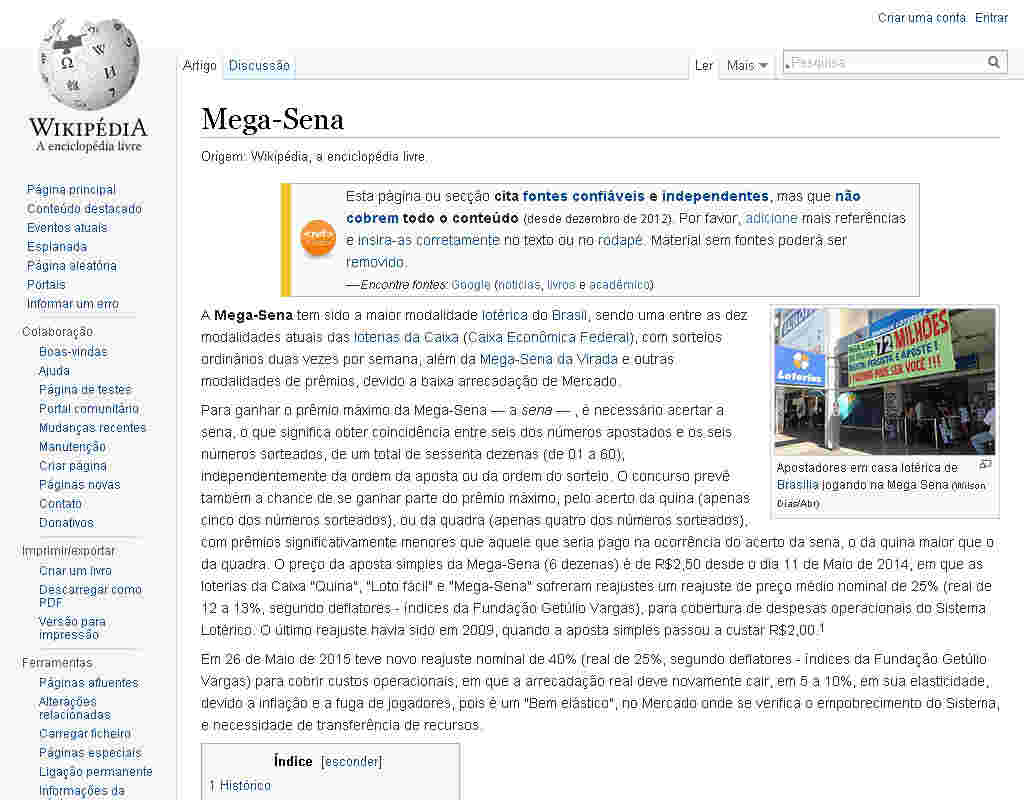Click the 'removido' link in notice
Viewport: 1024px width, 800px height.
(375, 263)
